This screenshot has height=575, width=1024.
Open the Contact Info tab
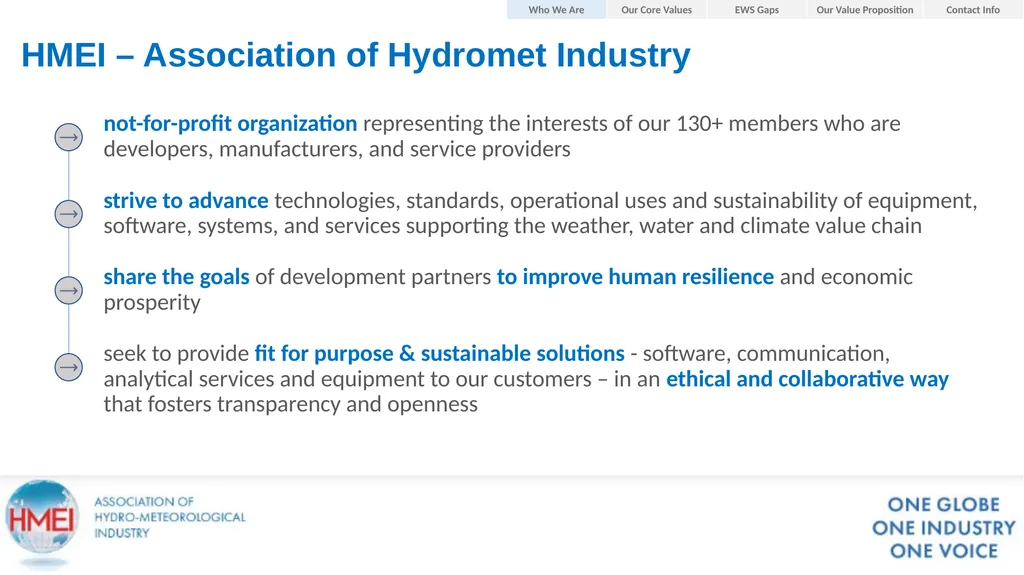coord(972,10)
